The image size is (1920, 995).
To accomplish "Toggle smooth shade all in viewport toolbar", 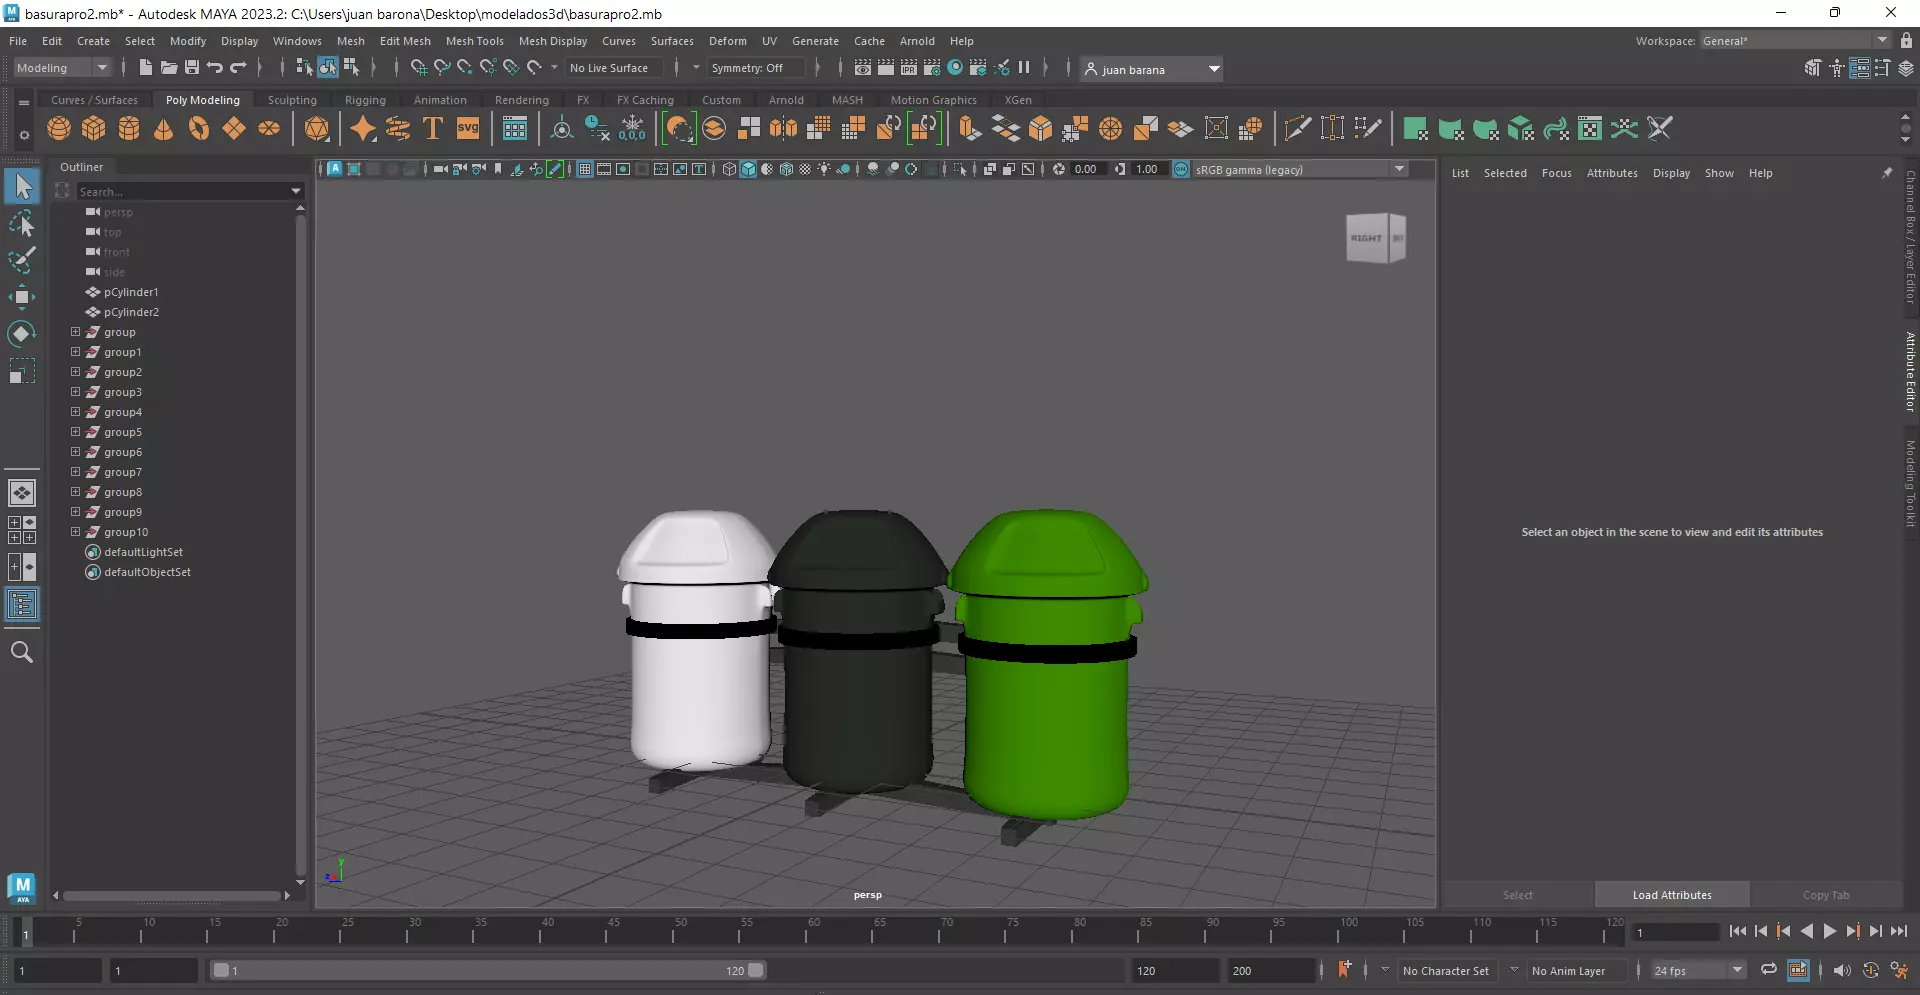I will pos(748,169).
